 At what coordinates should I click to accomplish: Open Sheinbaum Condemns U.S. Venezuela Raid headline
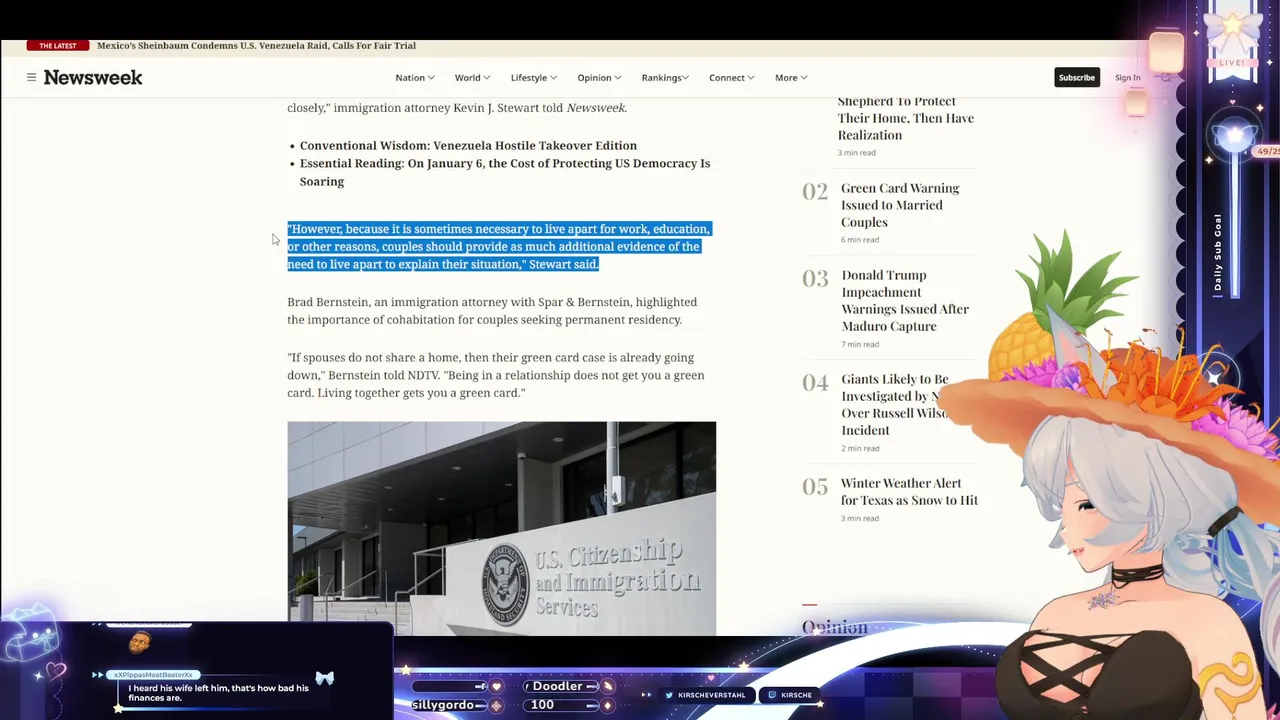(x=256, y=46)
